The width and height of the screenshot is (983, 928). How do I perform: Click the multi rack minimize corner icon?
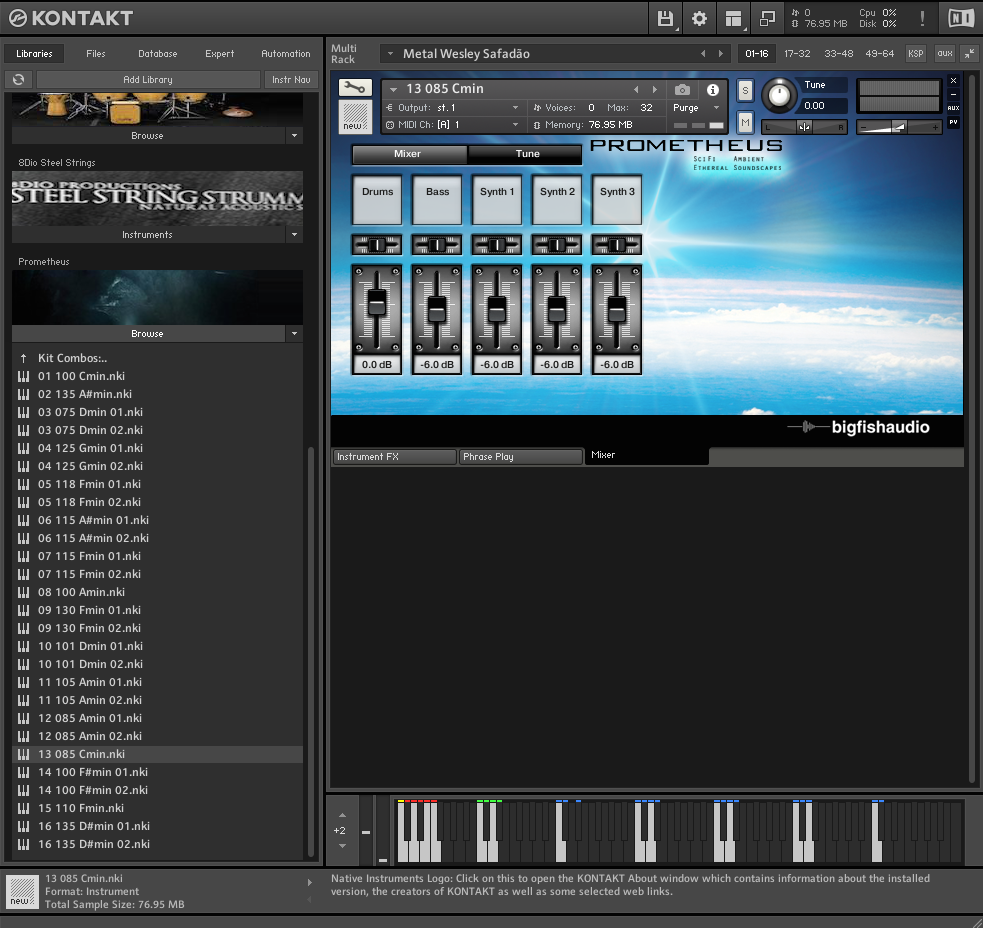click(x=969, y=53)
